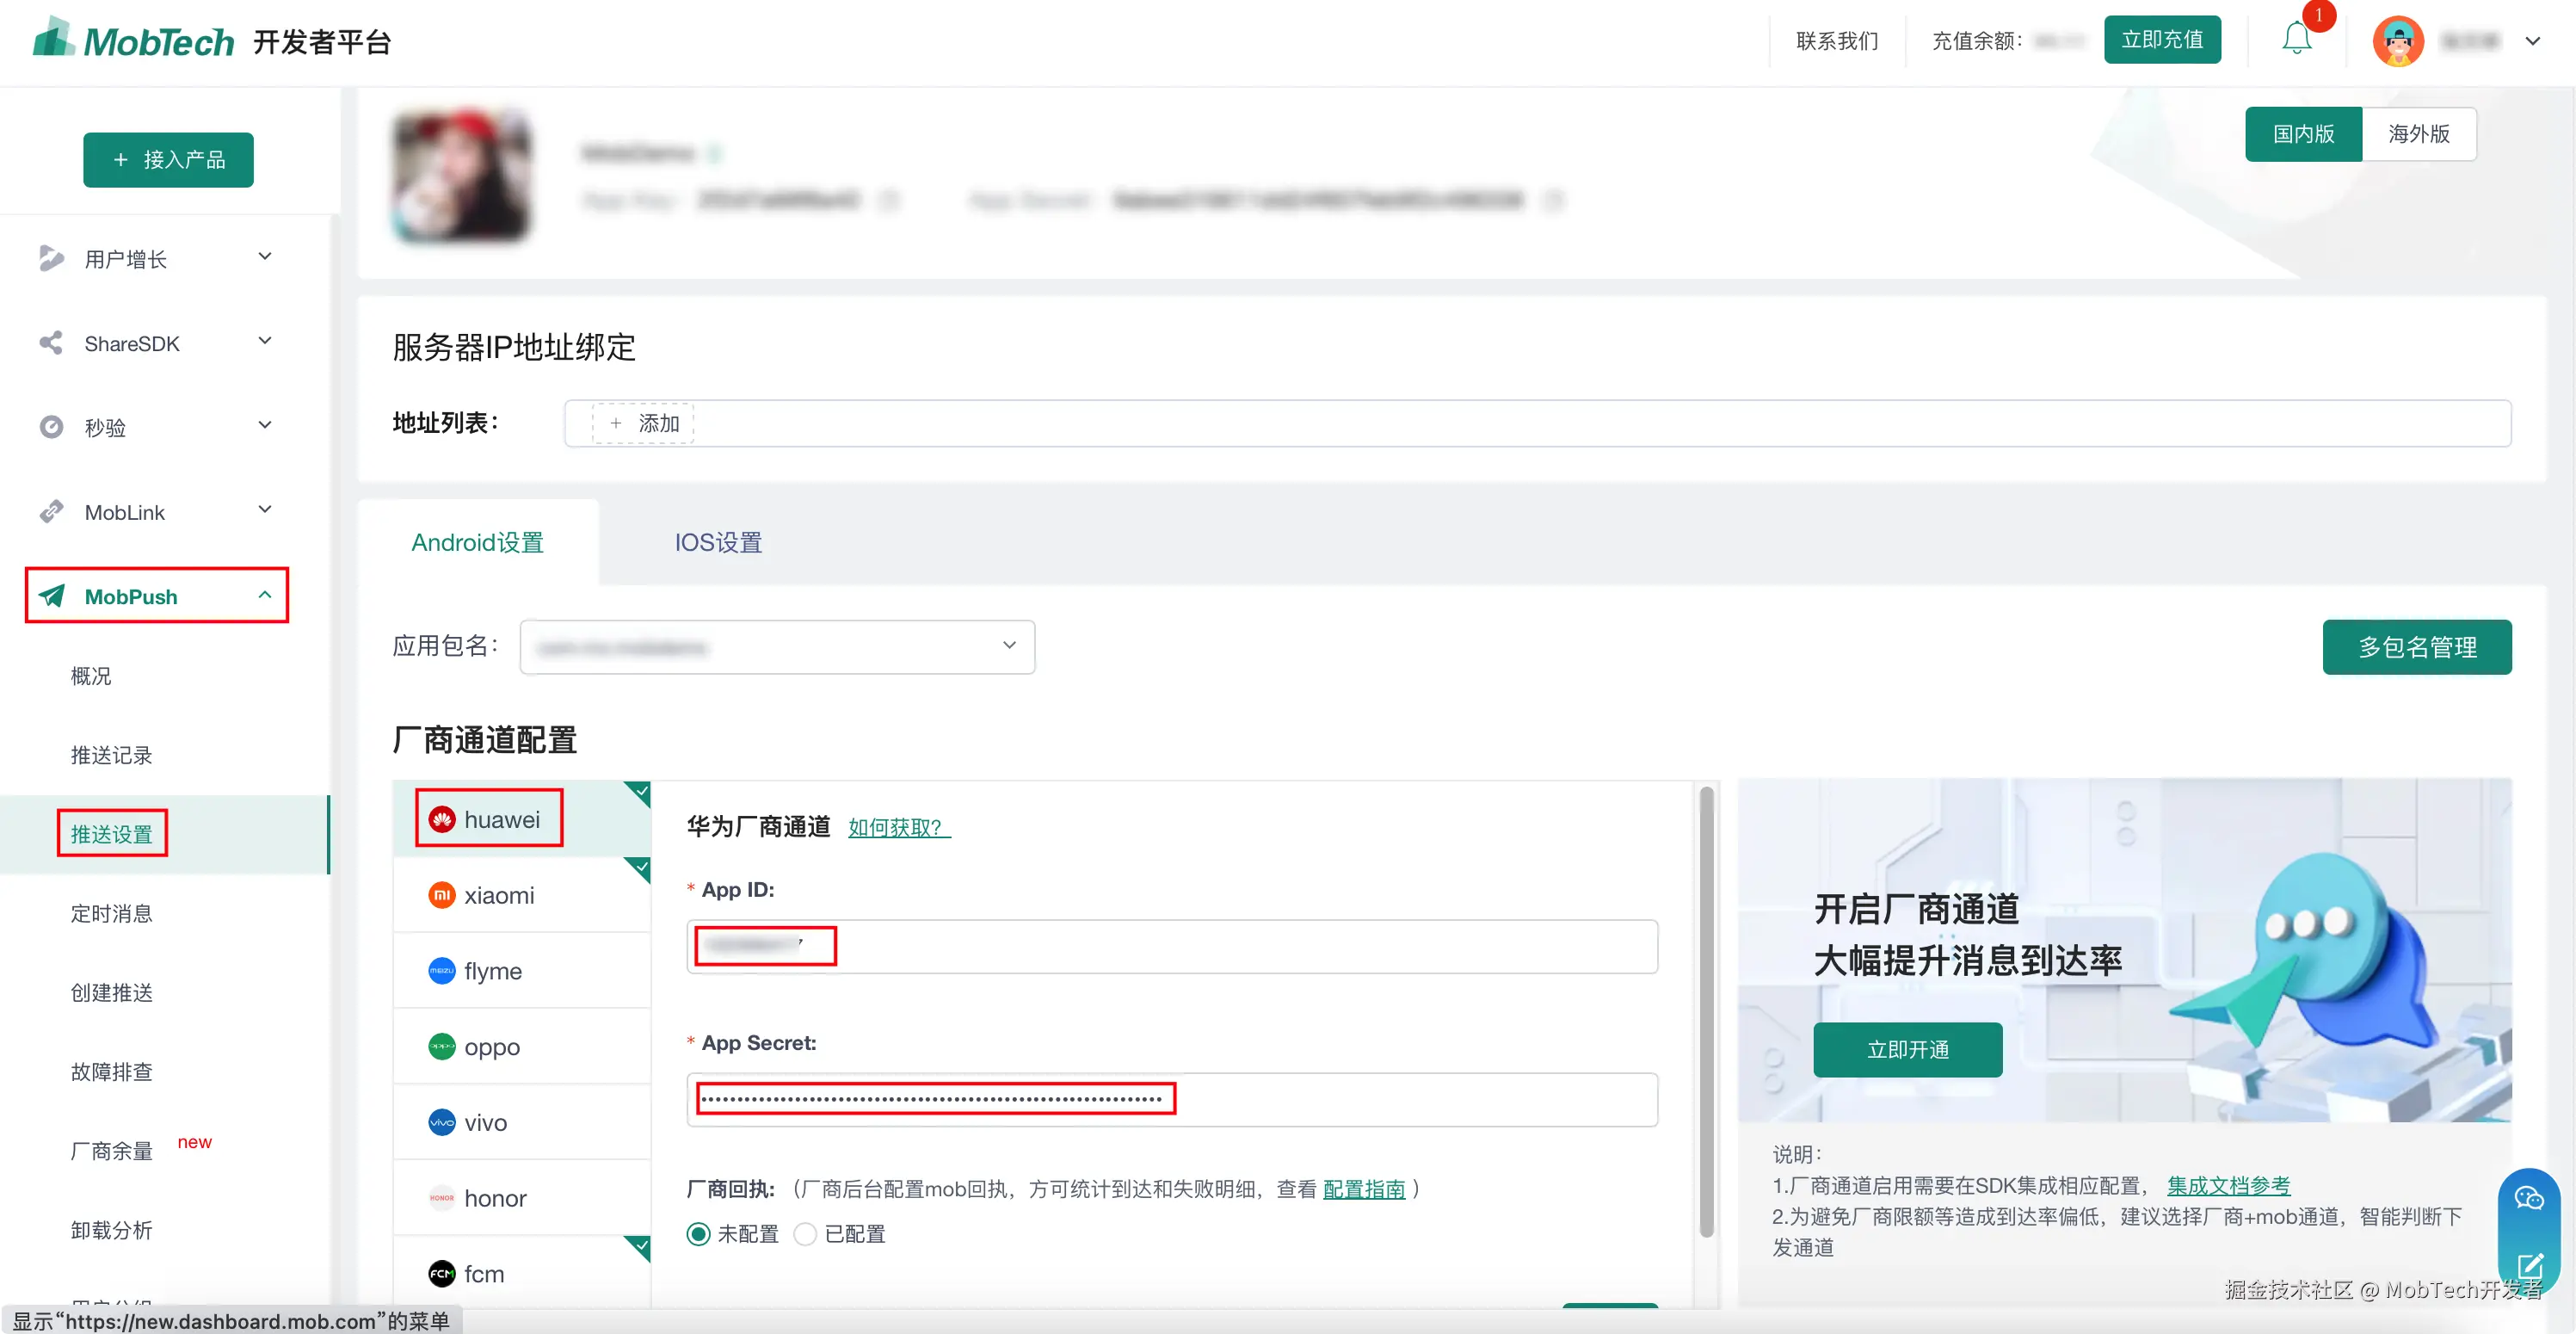Select the 未配置 radio option
Viewport: 2576px width, 1334px height.
click(699, 1234)
